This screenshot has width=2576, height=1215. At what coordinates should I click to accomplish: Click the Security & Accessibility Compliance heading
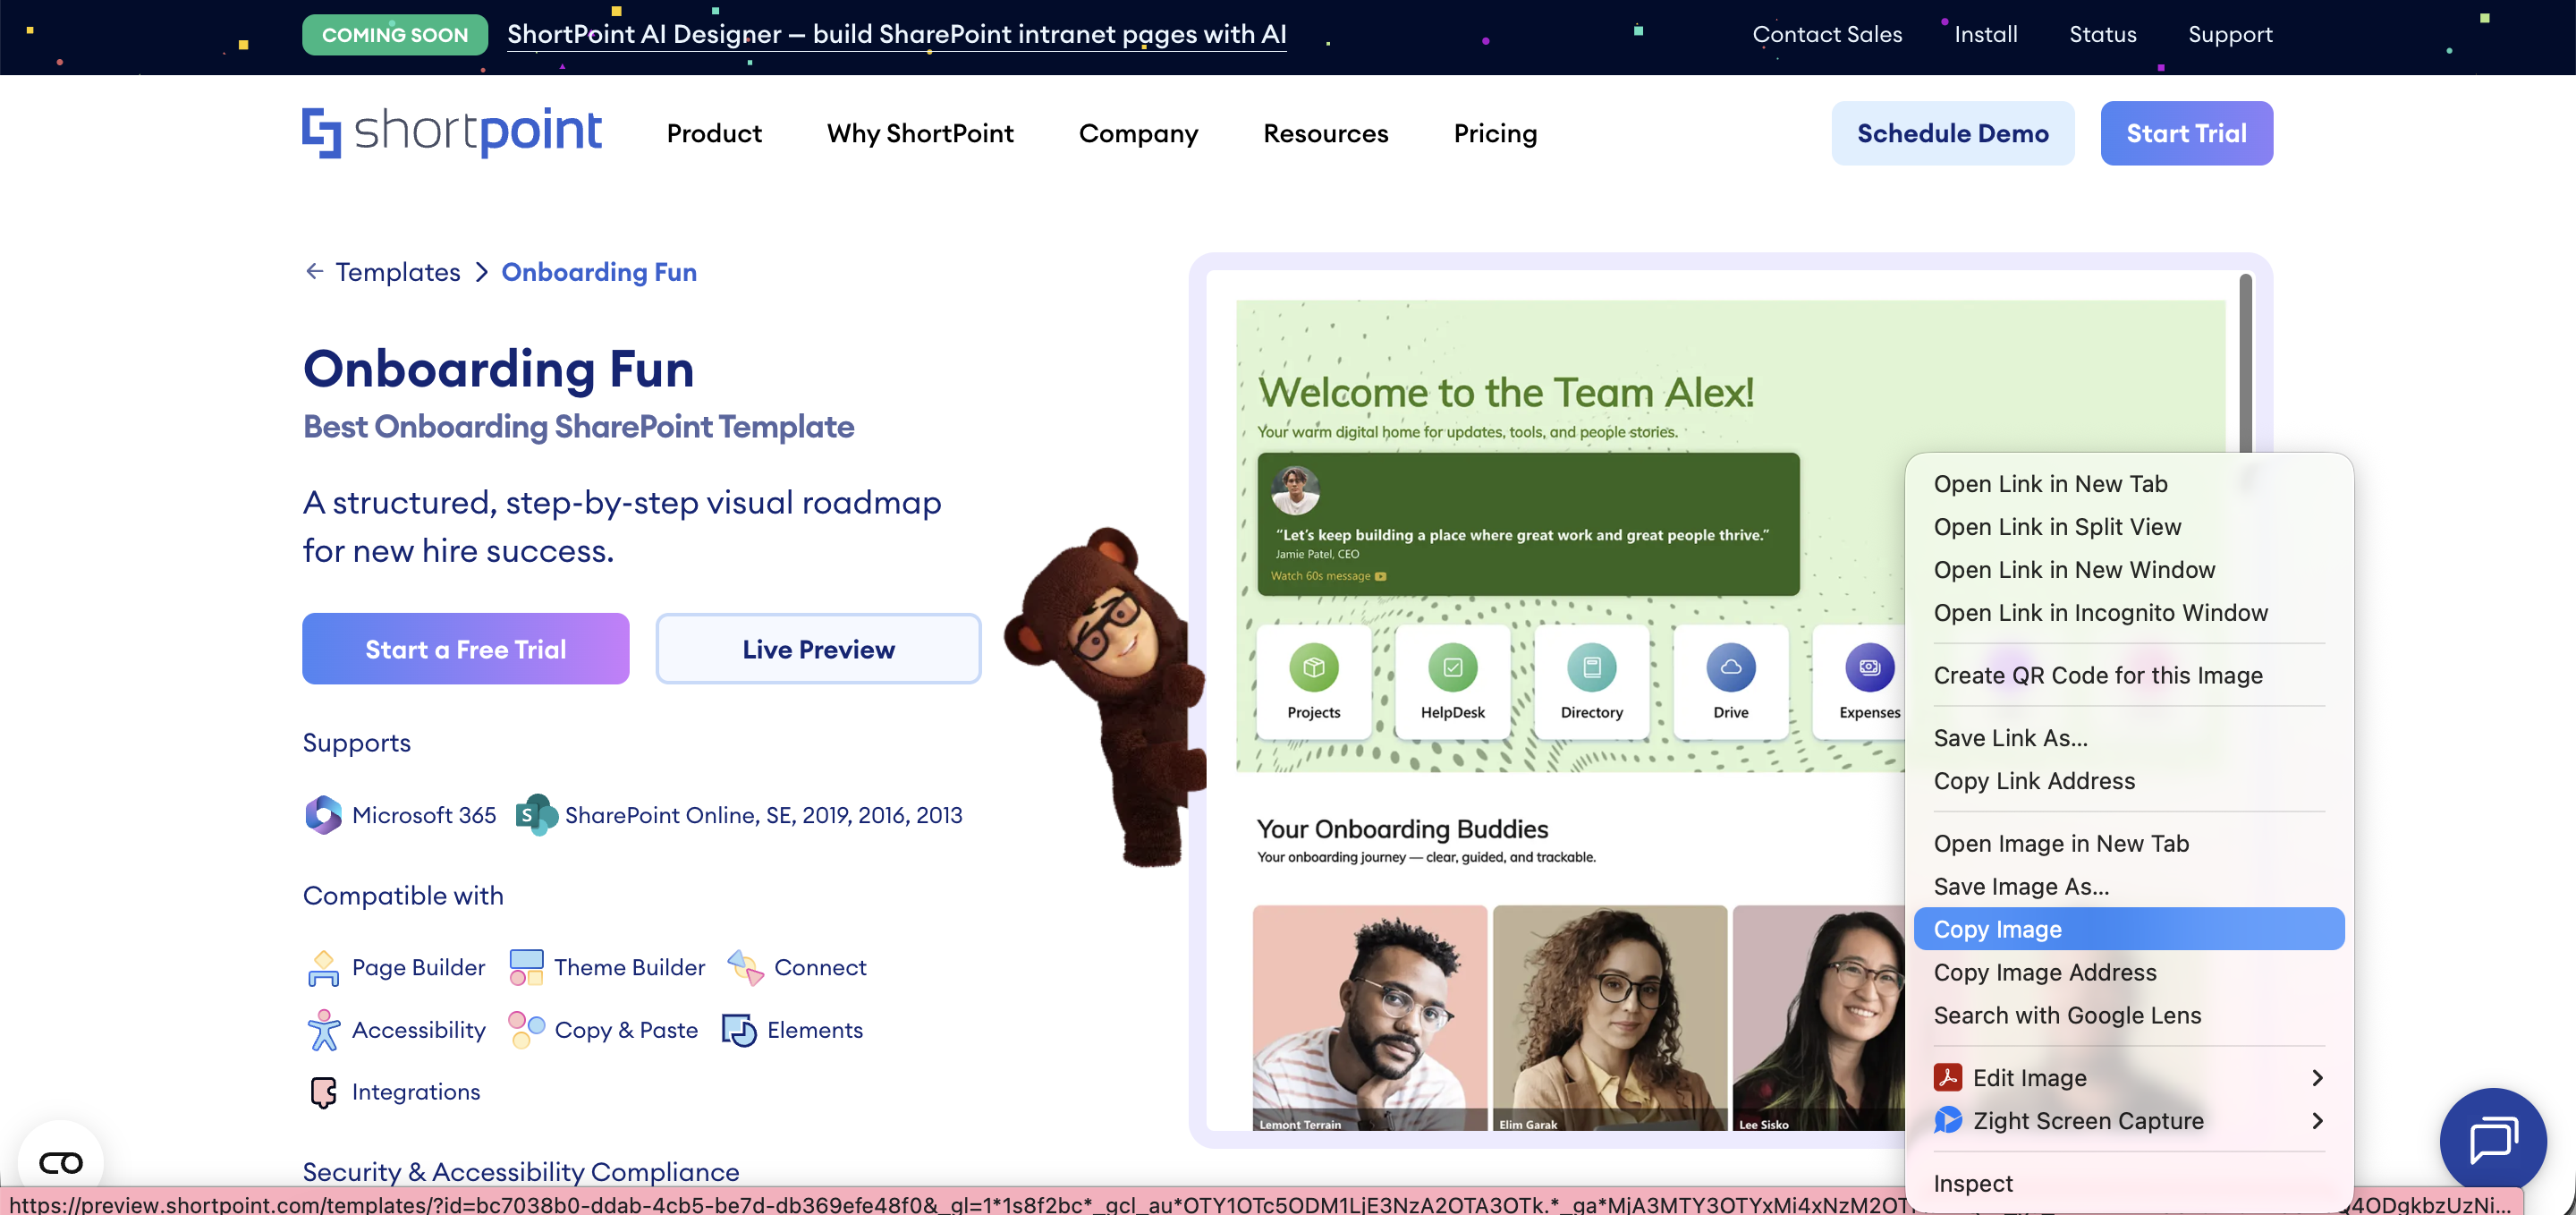click(521, 1171)
